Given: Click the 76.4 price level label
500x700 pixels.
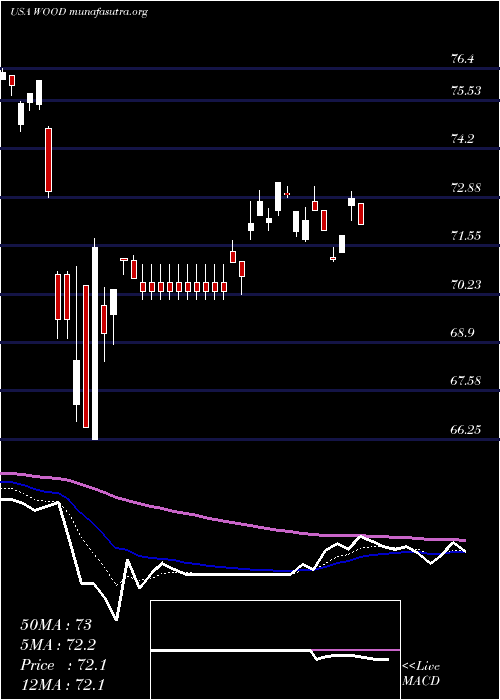Looking at the screenshot, I should [x=463, y=59].
